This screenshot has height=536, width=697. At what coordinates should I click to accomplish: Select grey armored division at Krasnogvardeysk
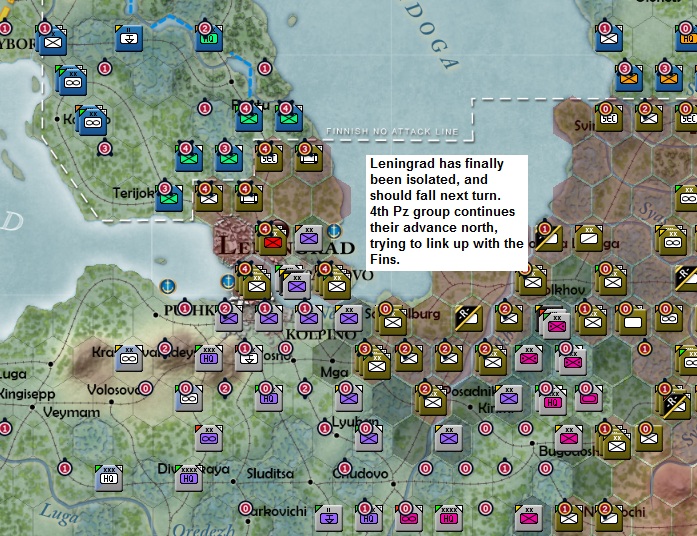(x=129, y=358)
